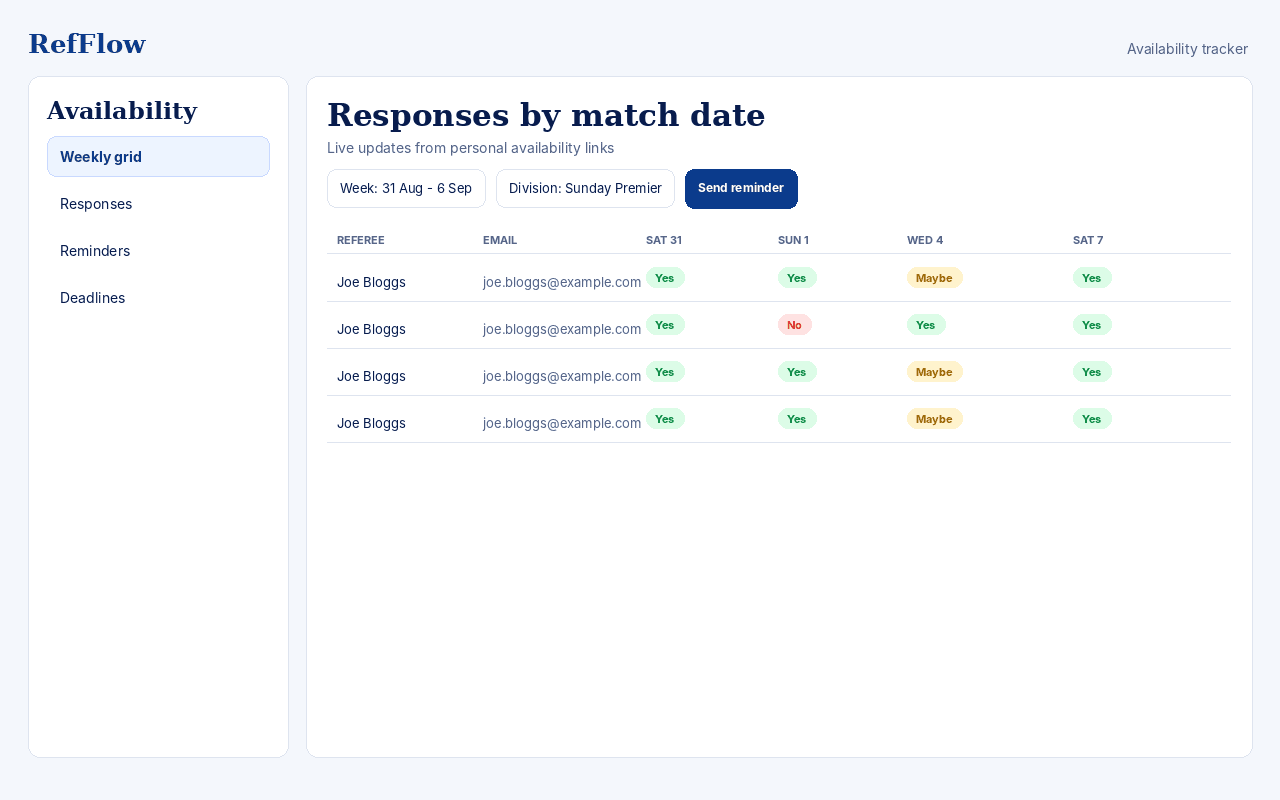
Task: Click Sat 31 Yes badge in the row containing No
Action: (665, 325)
